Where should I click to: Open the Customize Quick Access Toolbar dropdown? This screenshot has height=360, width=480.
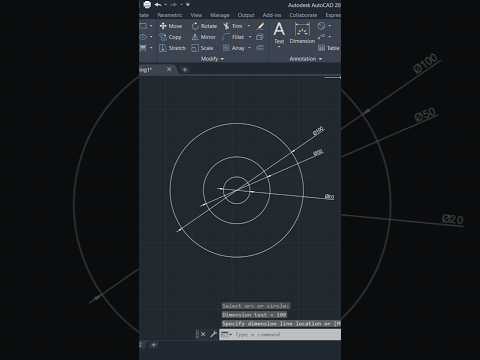coord(188,5)
